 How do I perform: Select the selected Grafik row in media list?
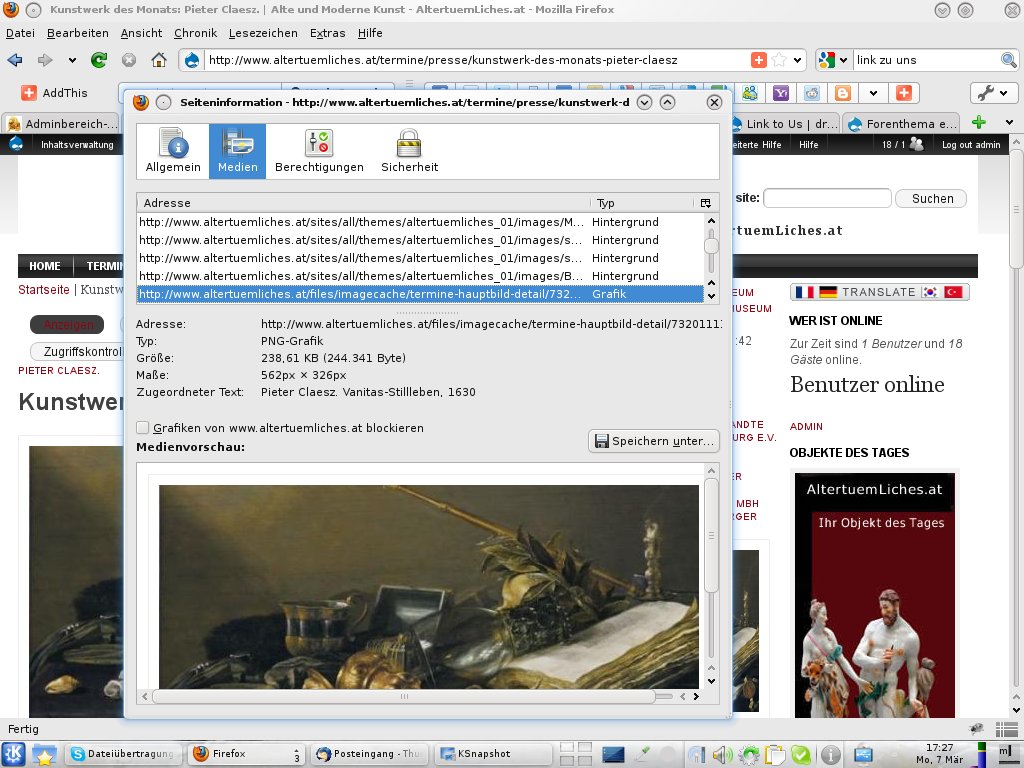(x=420, y=294)
